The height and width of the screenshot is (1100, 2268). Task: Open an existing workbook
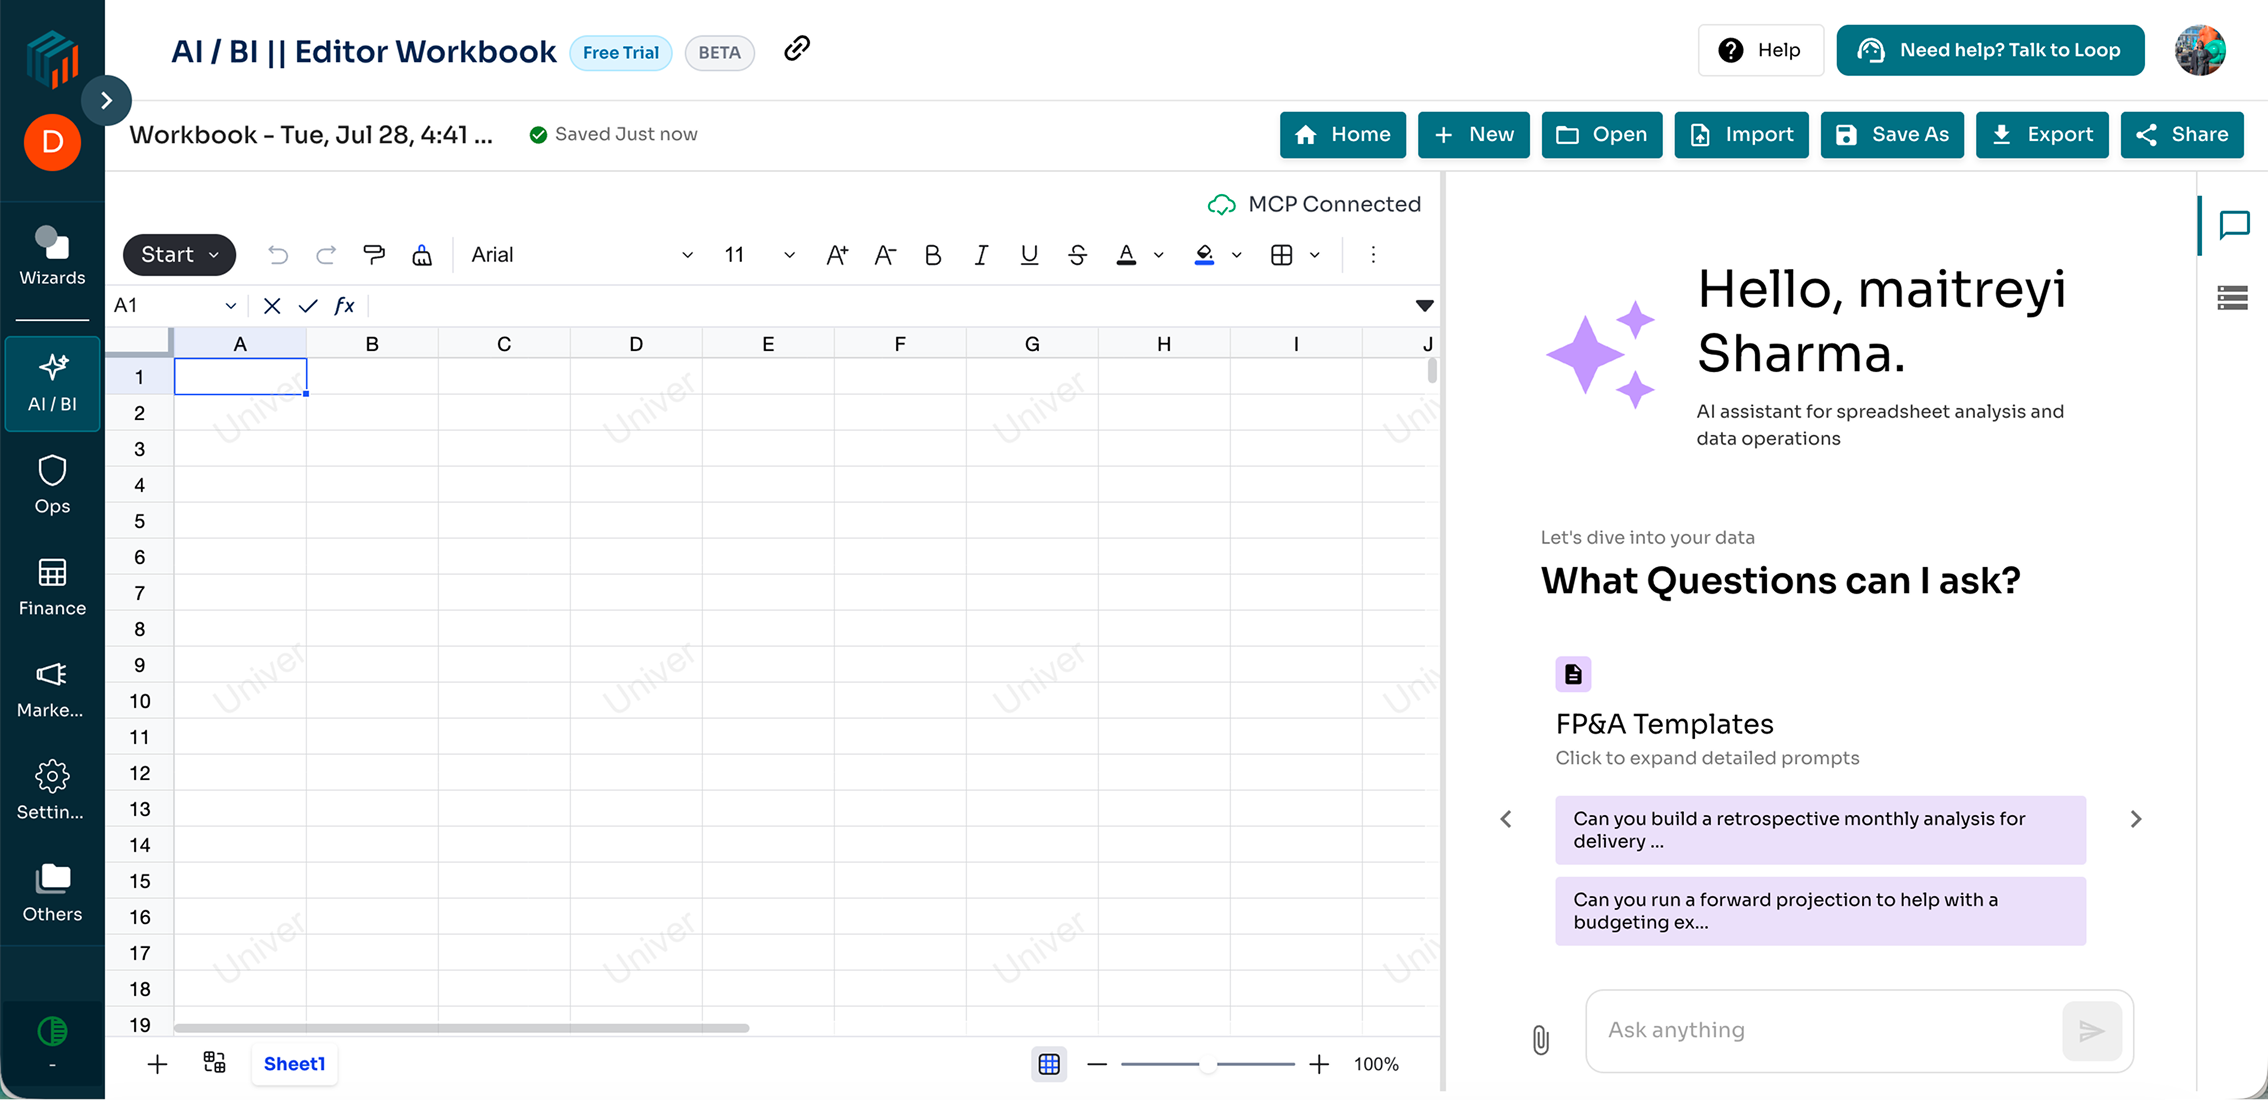(1602, 135)
